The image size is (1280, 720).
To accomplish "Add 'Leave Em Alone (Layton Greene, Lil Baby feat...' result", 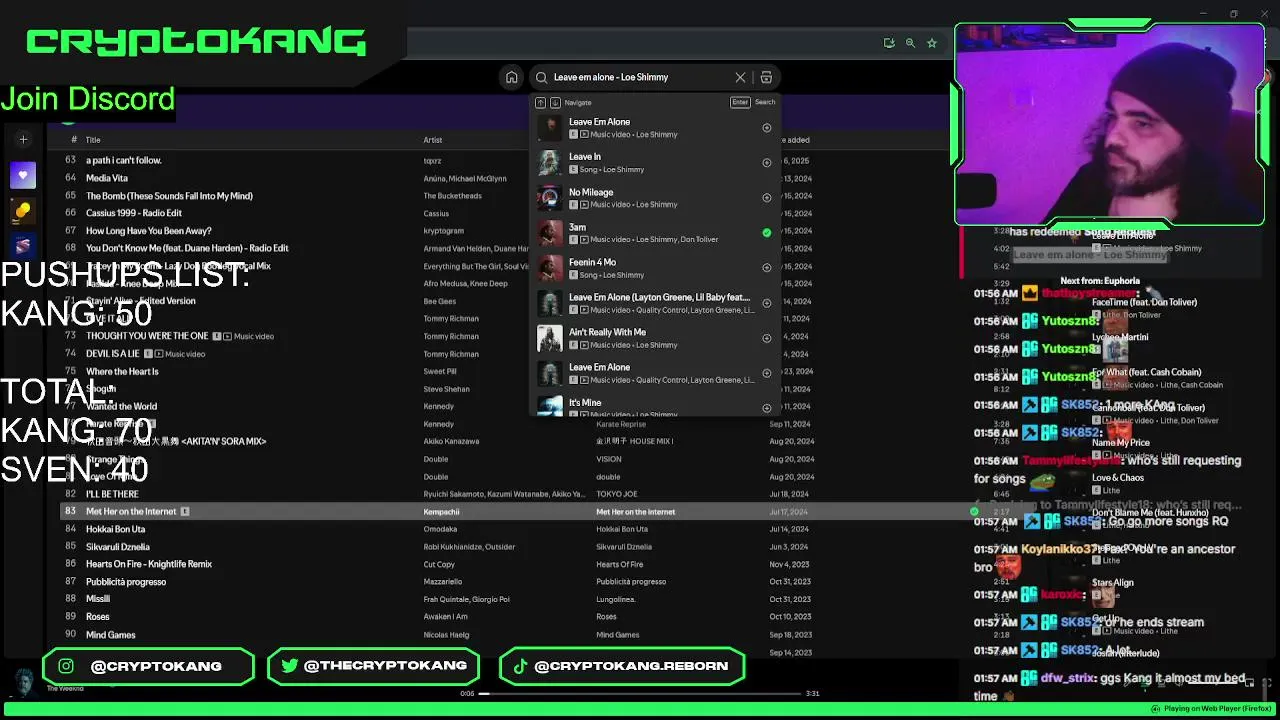I will [767, 303].
